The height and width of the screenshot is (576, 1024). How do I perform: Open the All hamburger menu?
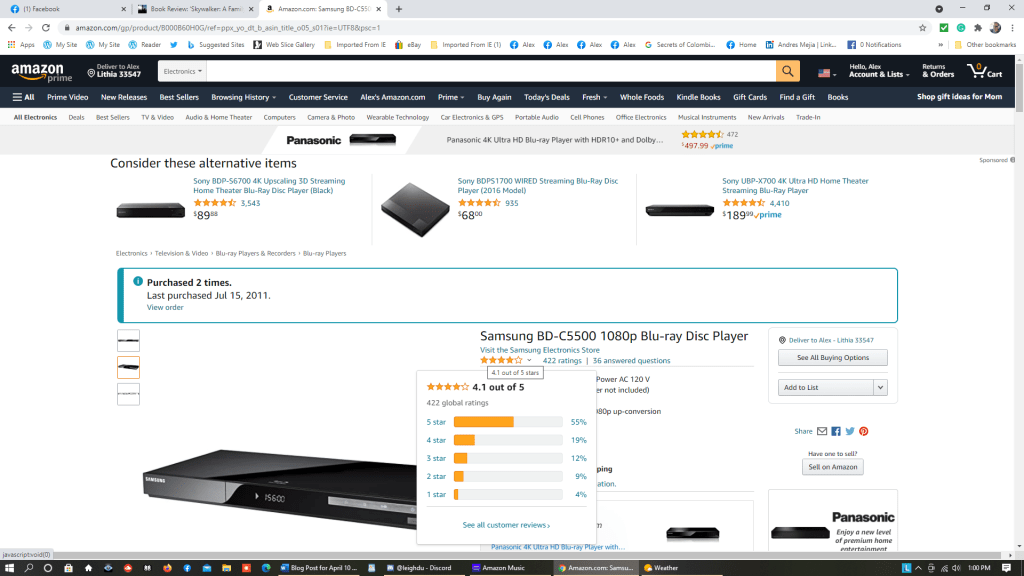pos(24,97)
